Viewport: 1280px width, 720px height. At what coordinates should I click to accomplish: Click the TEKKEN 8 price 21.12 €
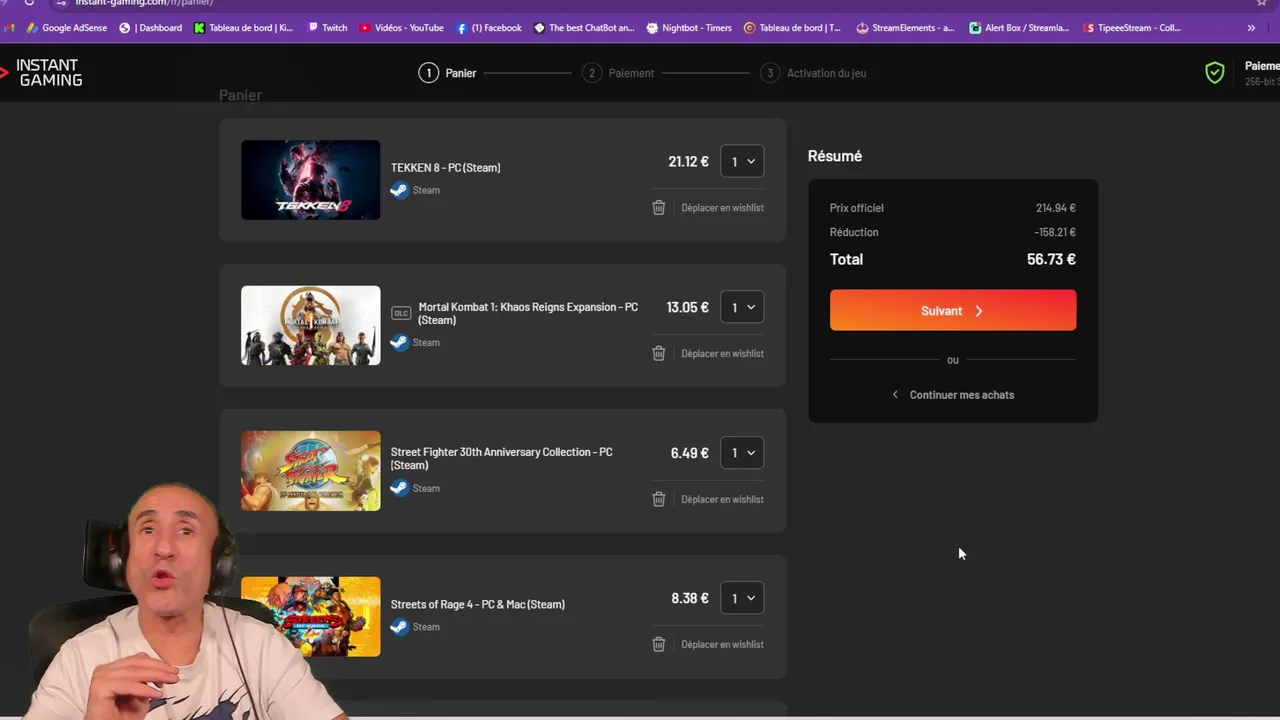(x=688, y=161)
